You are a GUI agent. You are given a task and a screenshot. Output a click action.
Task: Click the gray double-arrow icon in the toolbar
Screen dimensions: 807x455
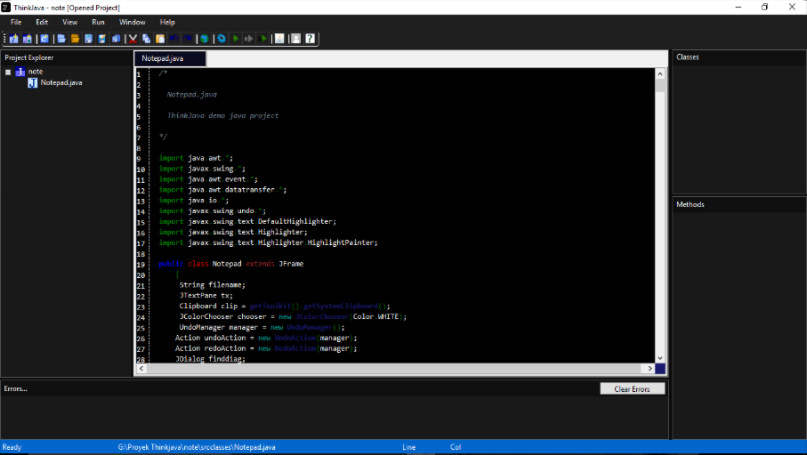[x=249, y=39]
